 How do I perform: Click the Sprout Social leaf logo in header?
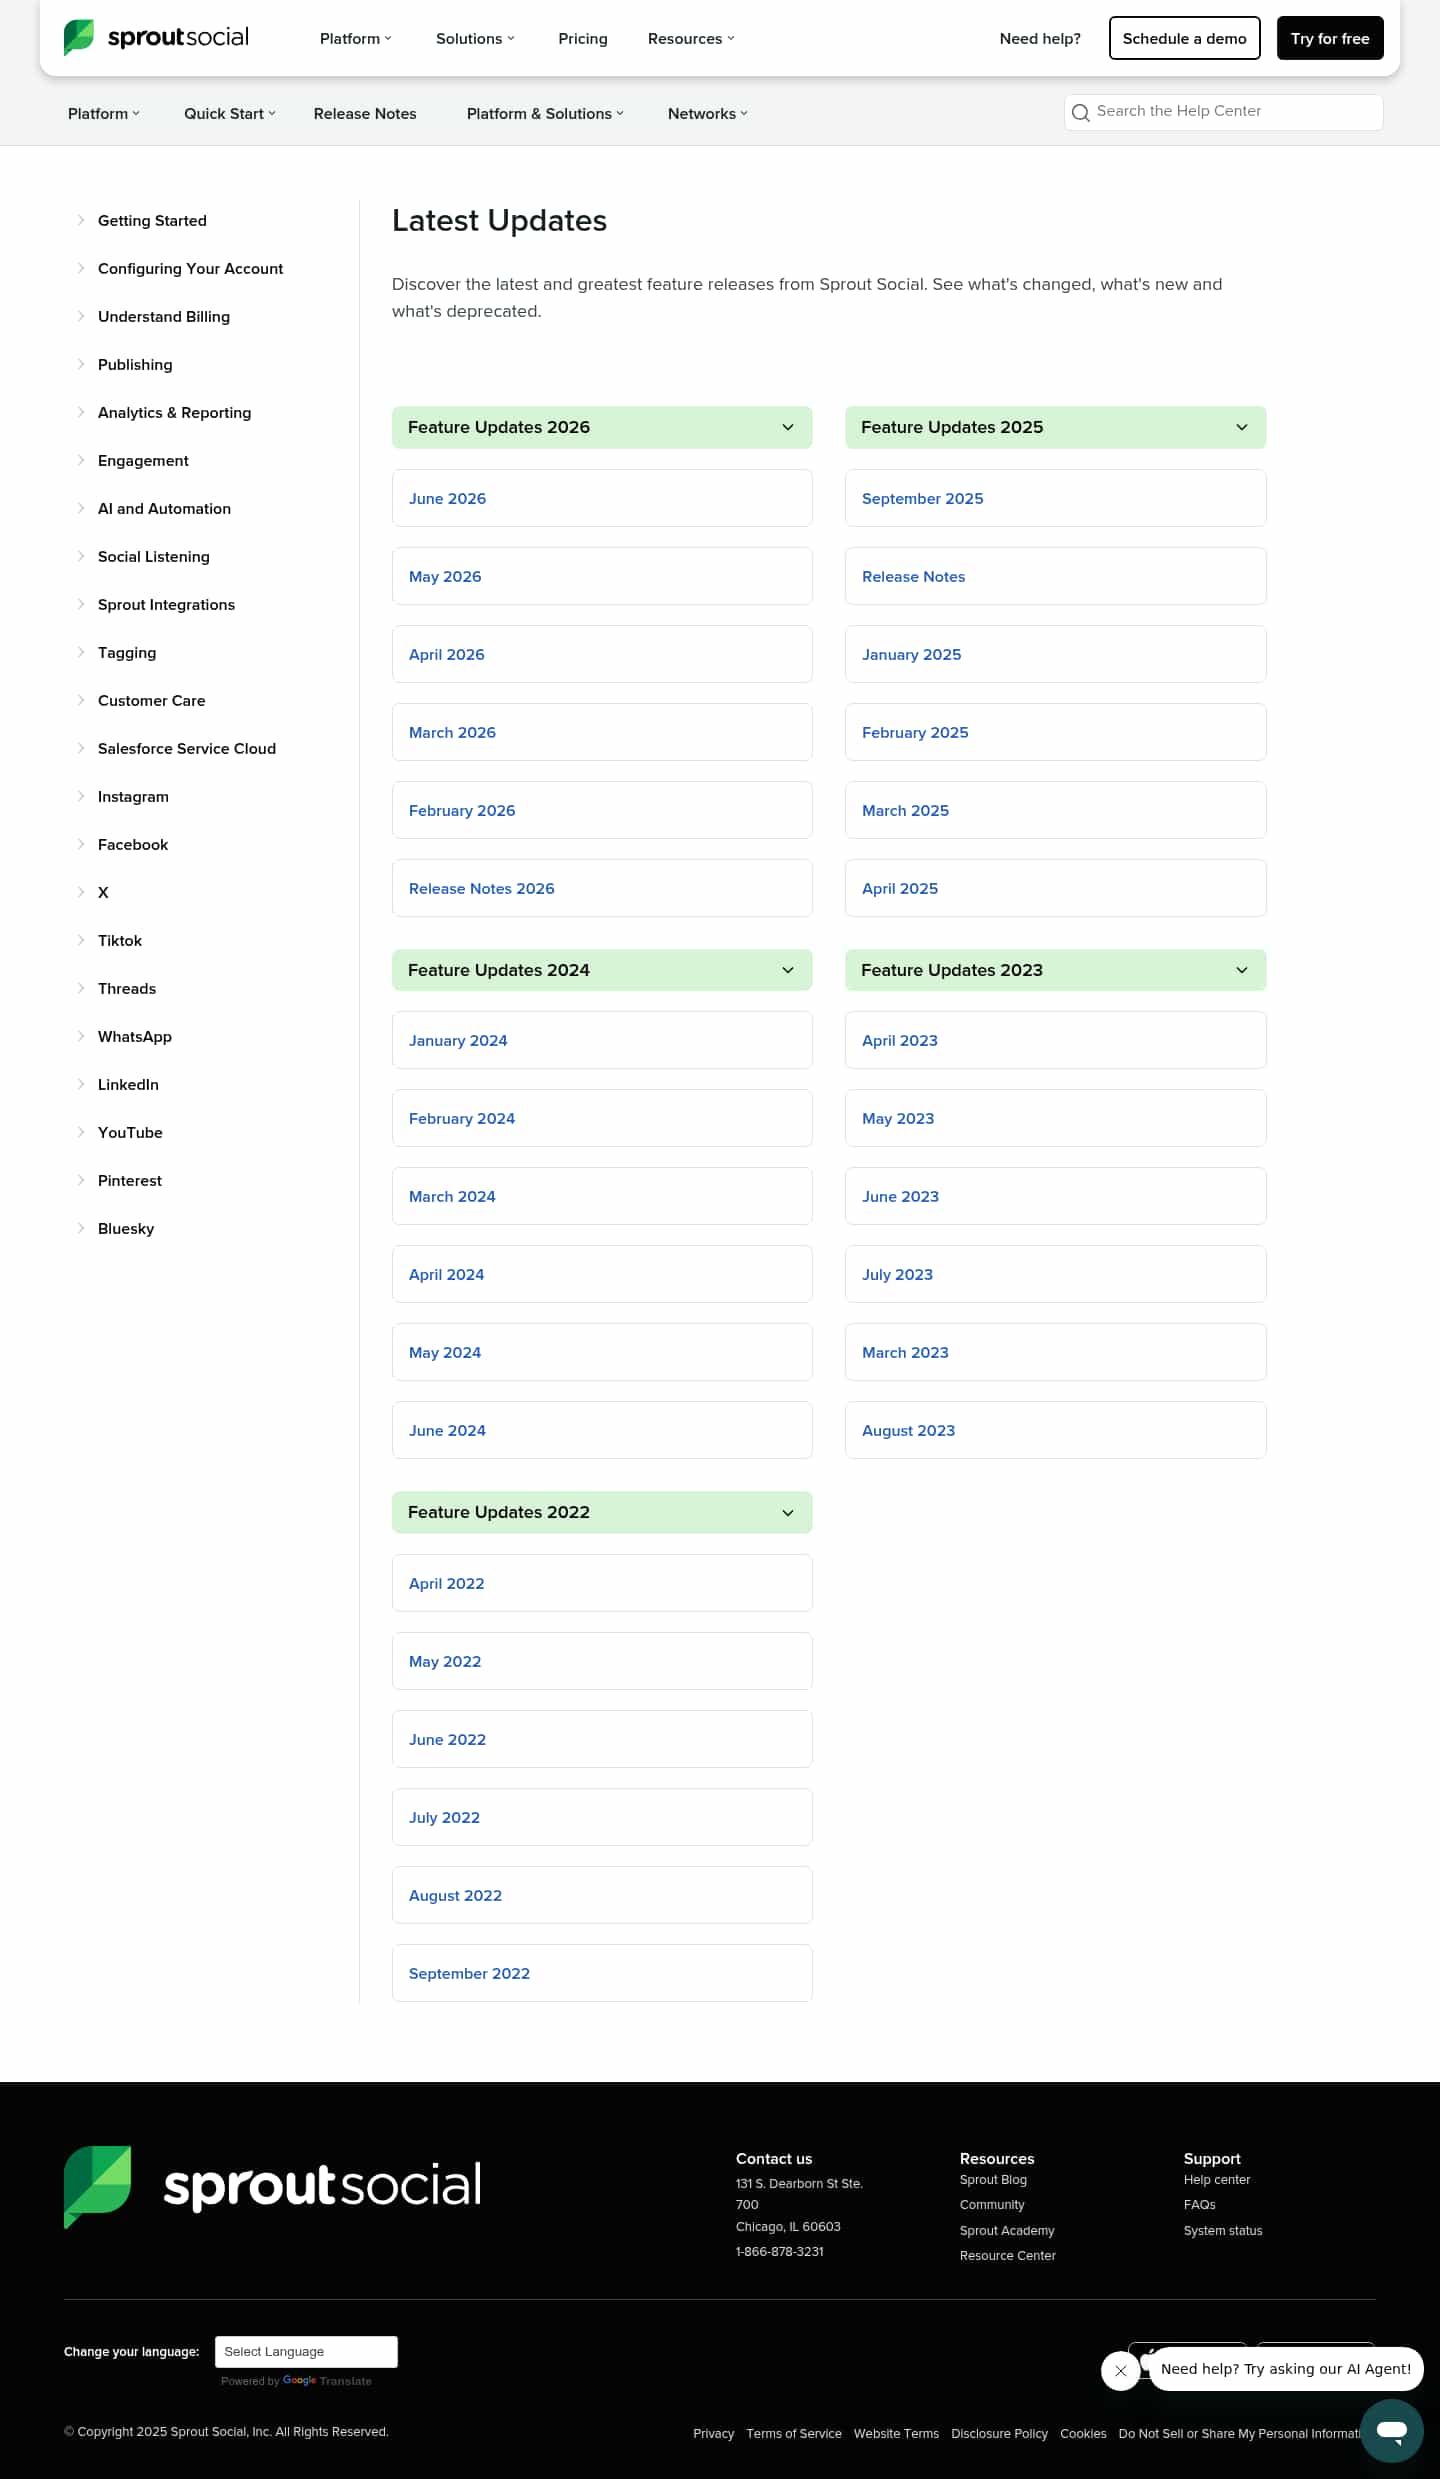(79, 38)
